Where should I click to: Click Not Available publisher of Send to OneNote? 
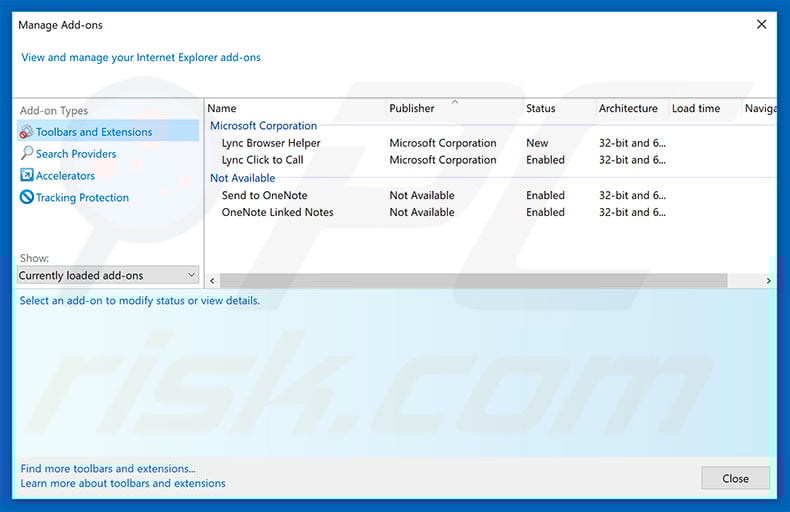click(x=422, y=196)
